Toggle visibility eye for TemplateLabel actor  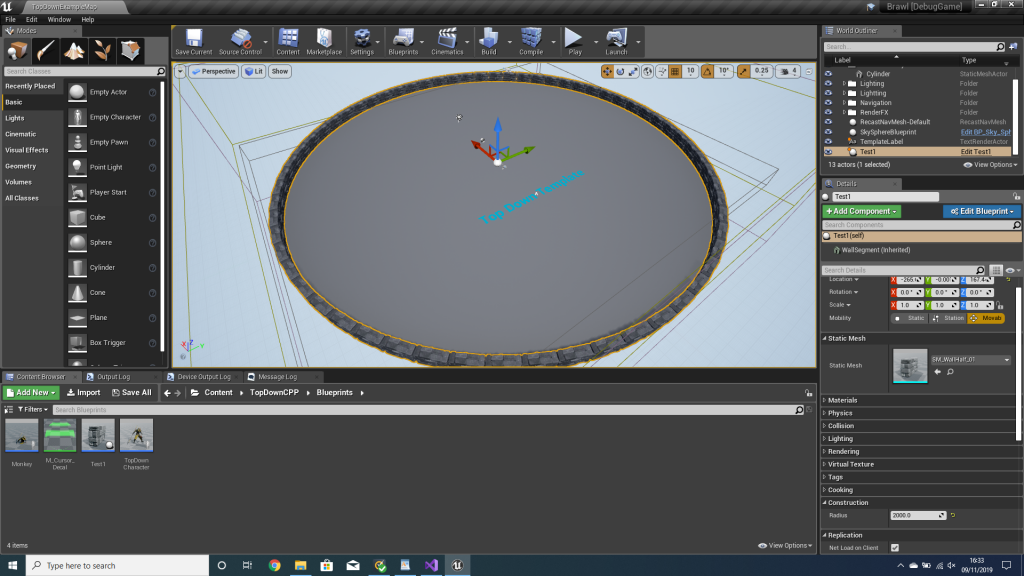point(828,142)
